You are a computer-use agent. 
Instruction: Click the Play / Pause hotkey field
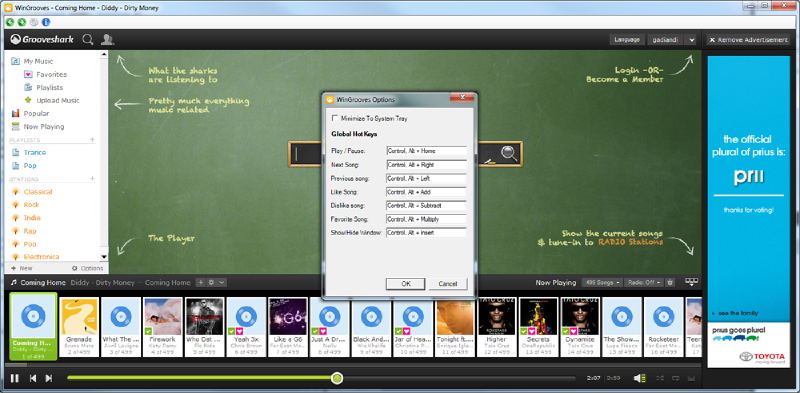[x=427, y=151]
